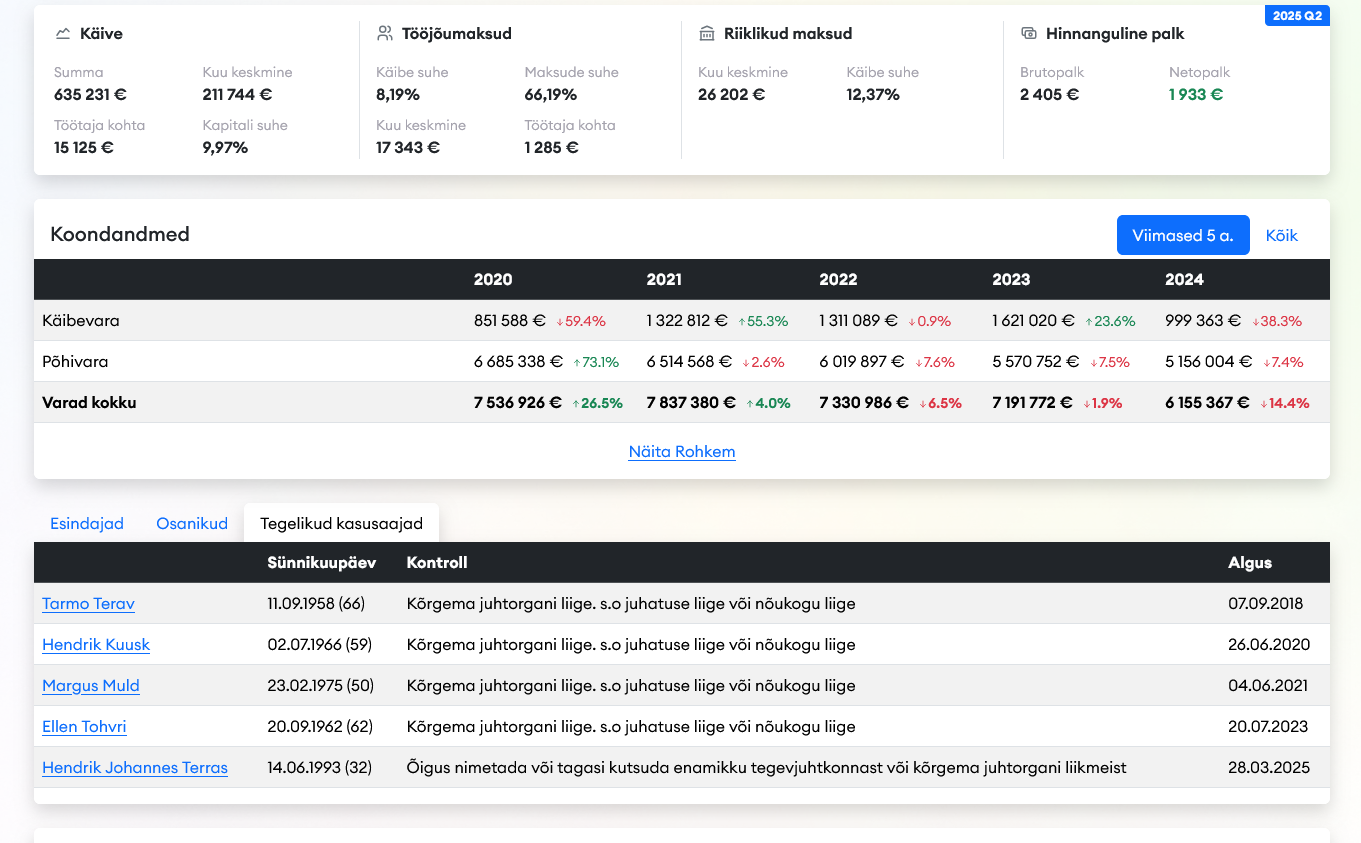Open the Esindajad tab

(87, 524)
